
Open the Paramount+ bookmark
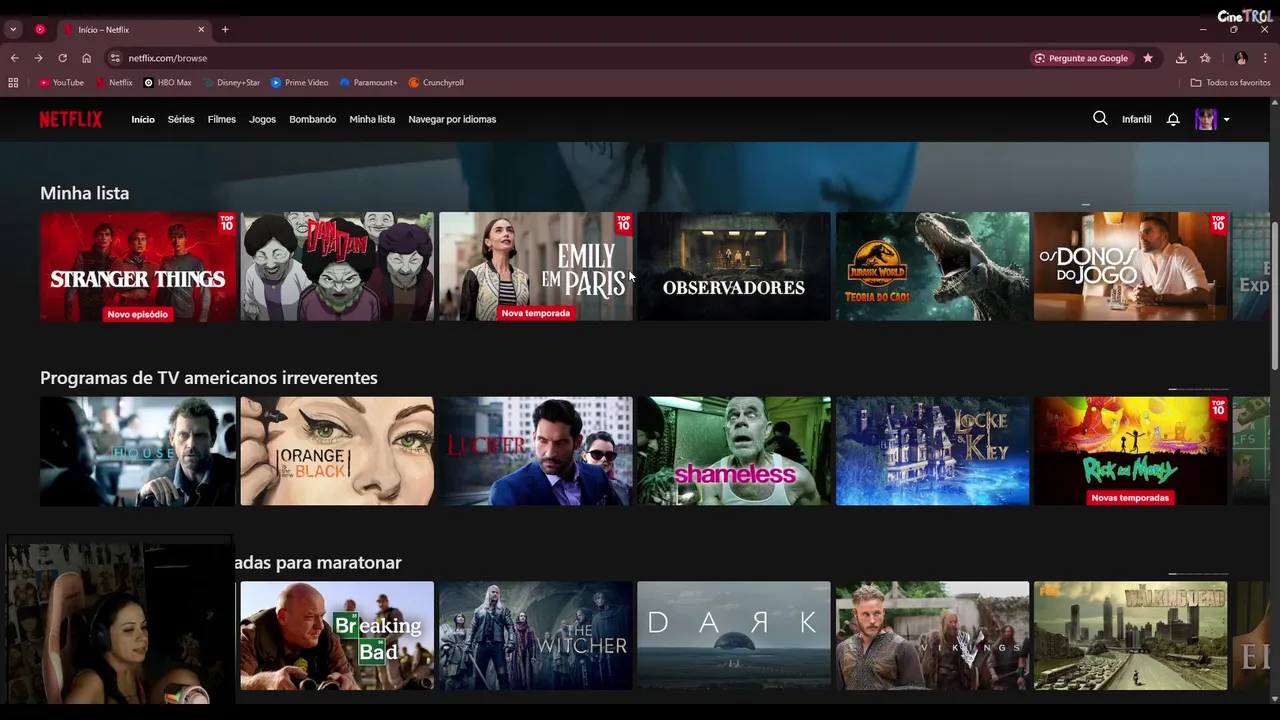pos(368,83)
